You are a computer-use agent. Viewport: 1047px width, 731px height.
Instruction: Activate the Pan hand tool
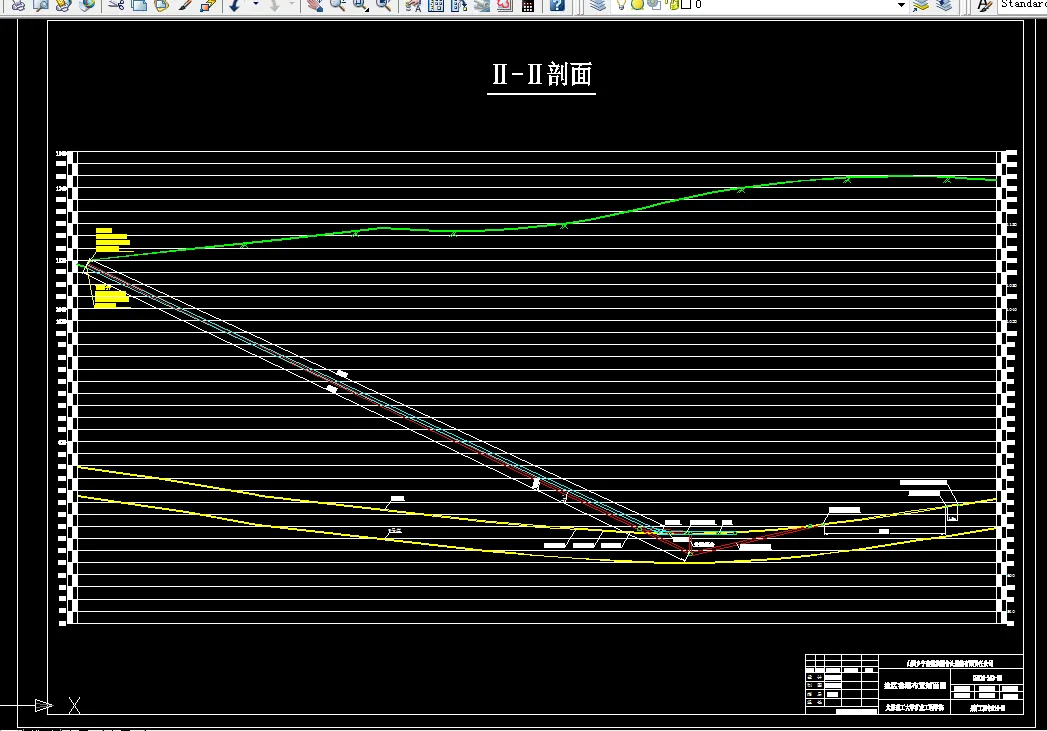pyautogui.click(x=315, y=5)
